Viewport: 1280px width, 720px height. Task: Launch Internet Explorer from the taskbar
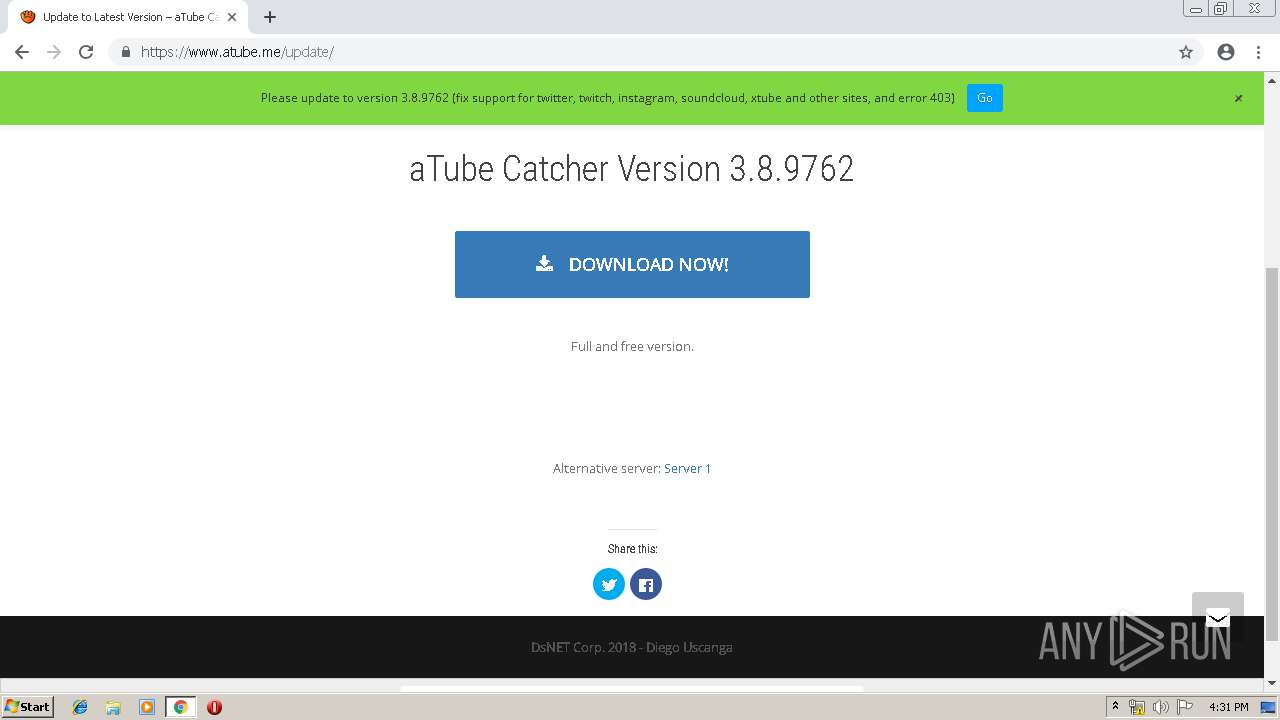(80, 707)
